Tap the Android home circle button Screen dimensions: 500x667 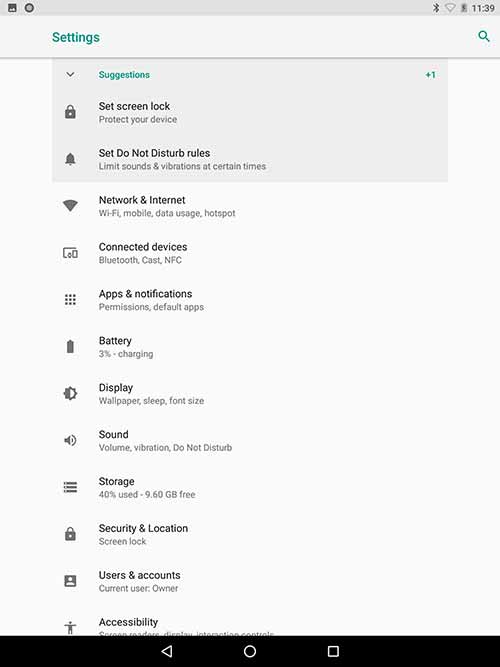click(250, 651)
